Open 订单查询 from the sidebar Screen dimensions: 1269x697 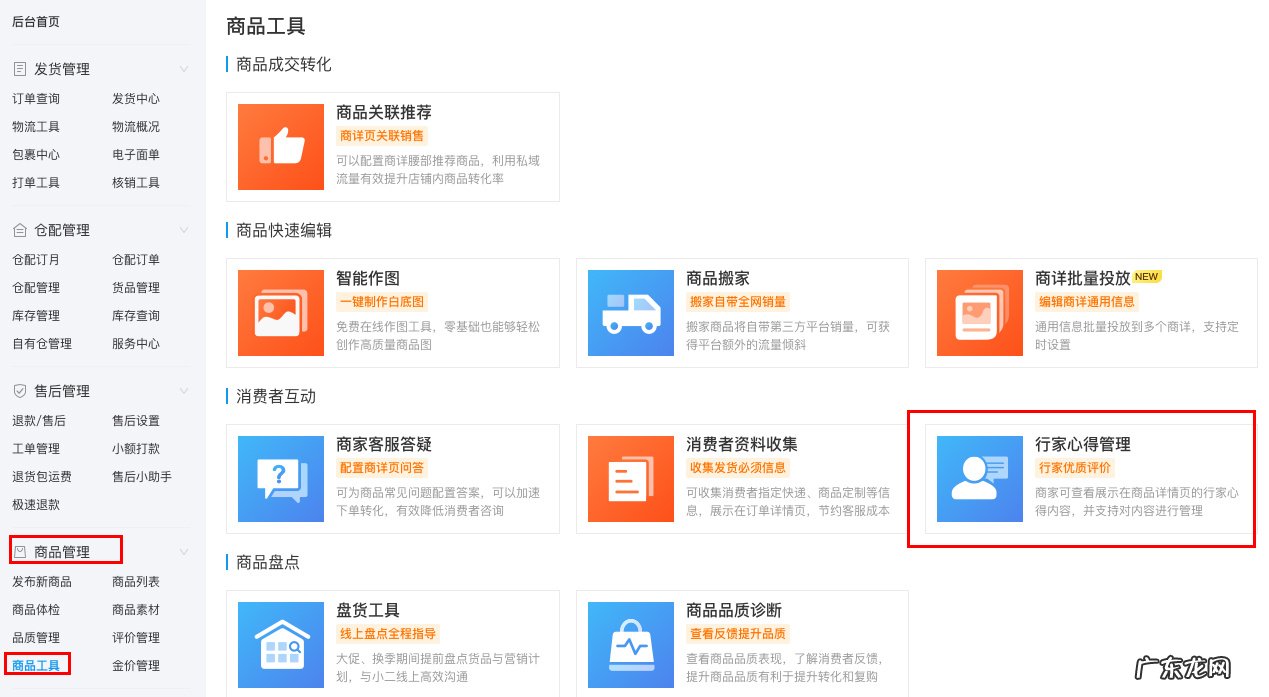point(36,98)
